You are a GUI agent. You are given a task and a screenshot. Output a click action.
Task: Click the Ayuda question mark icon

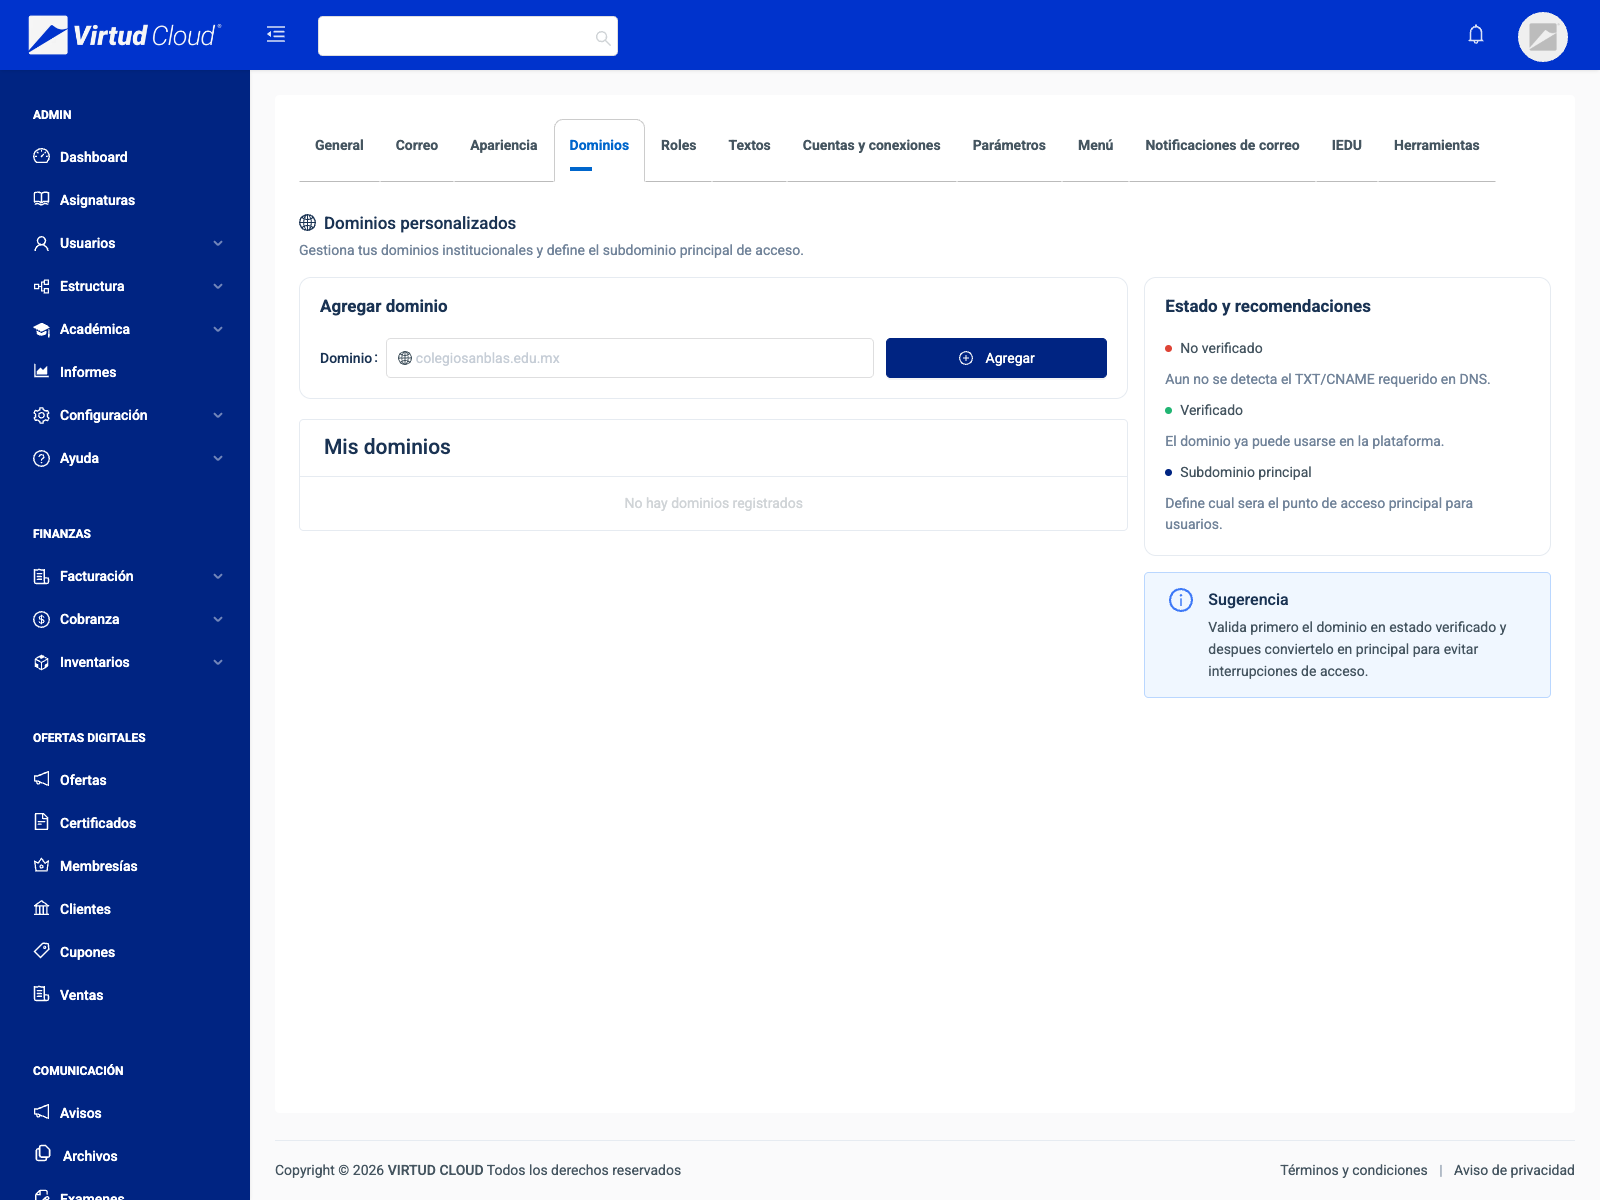pos(41,458)
